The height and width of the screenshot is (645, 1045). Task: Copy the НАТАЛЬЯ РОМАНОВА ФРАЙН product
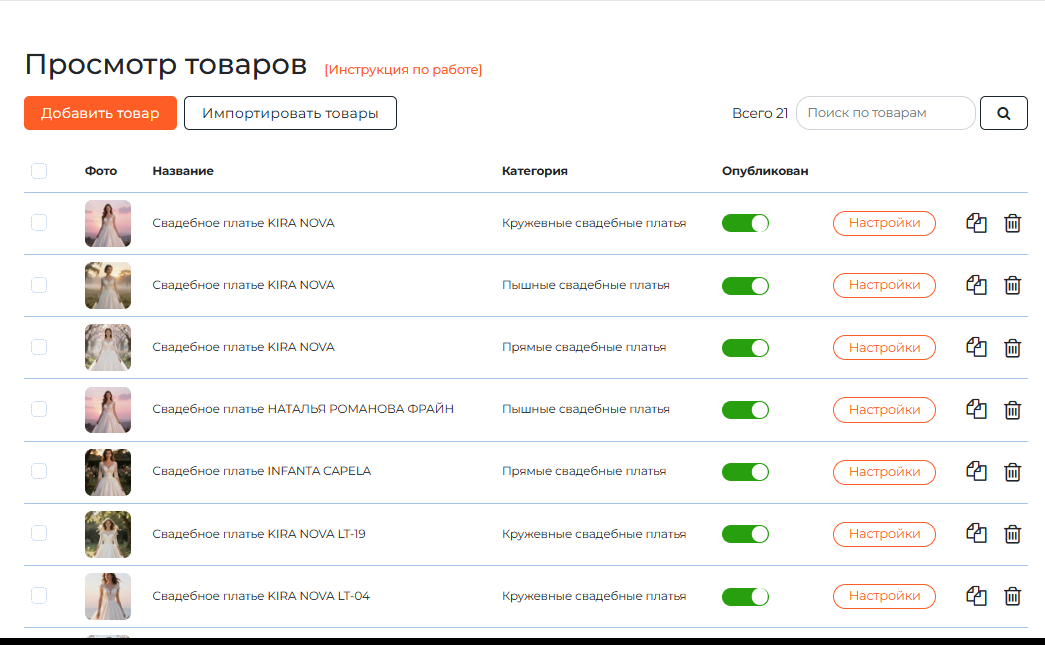pyautogui.click(x=976, y=408)
